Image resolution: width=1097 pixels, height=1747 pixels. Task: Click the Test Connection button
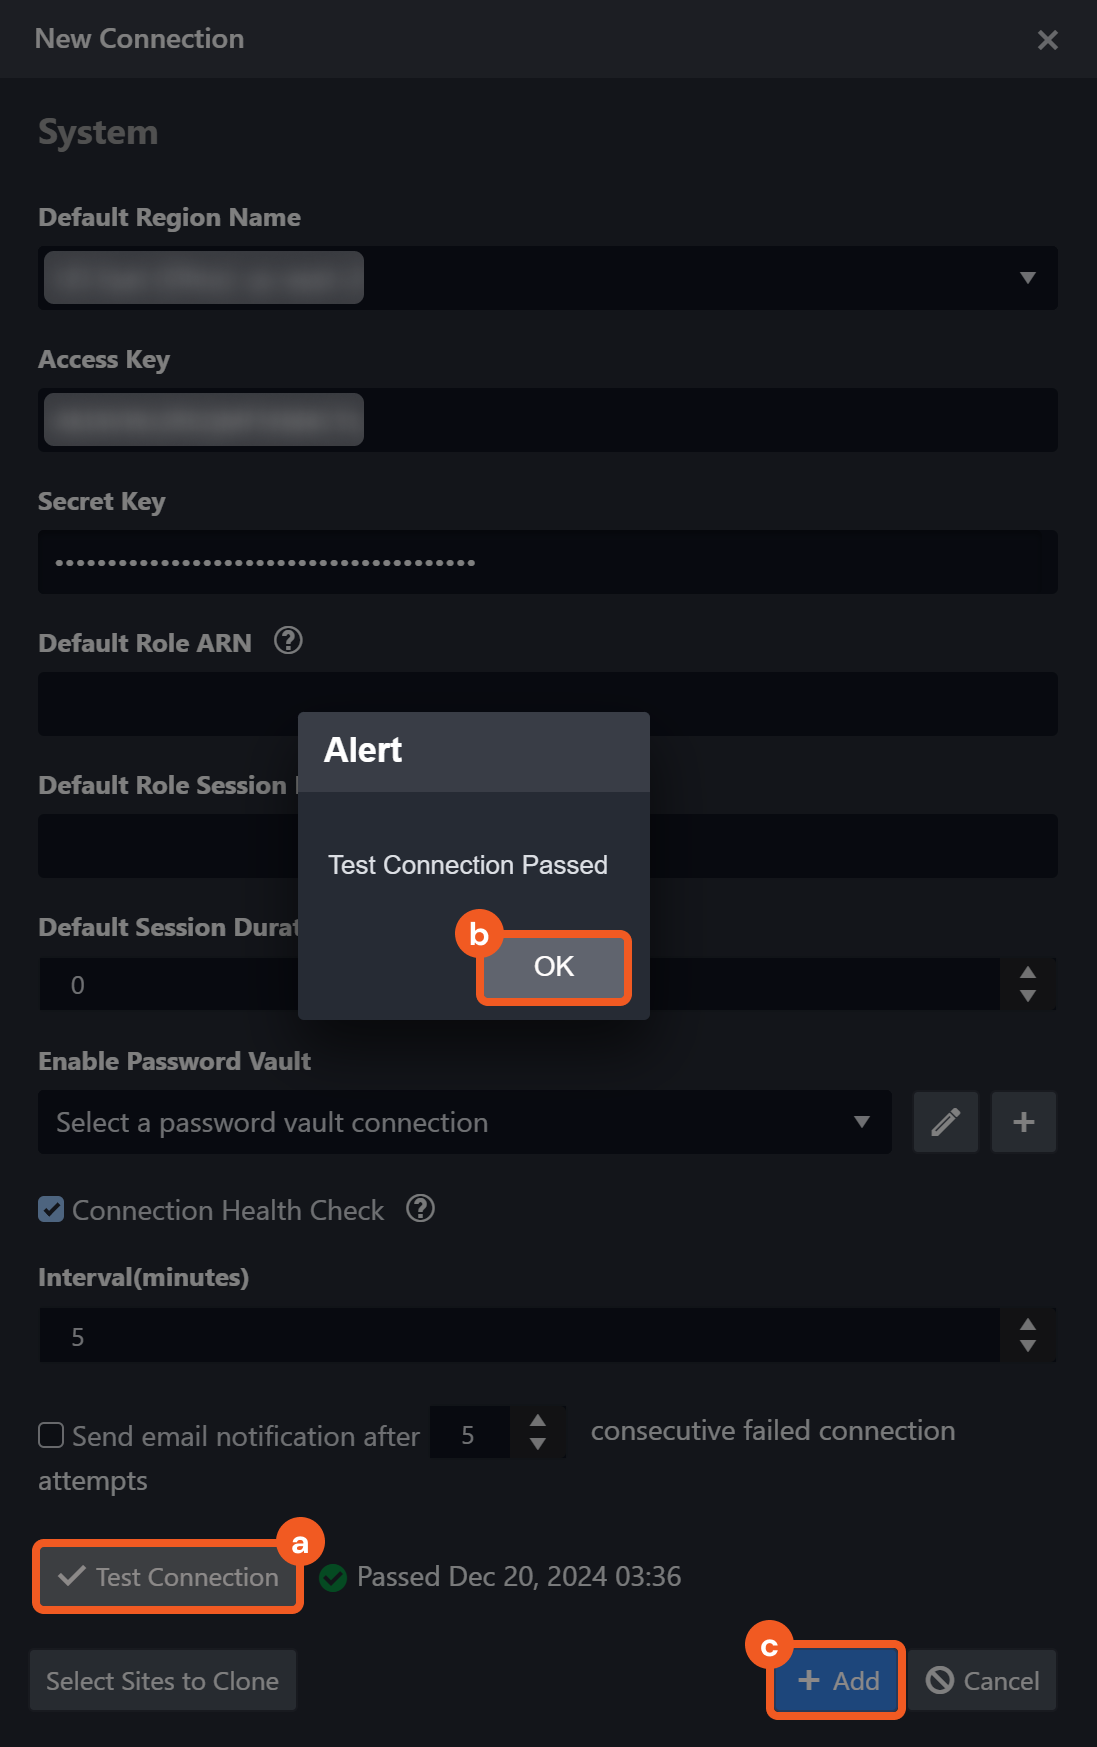coord(168,1577)
